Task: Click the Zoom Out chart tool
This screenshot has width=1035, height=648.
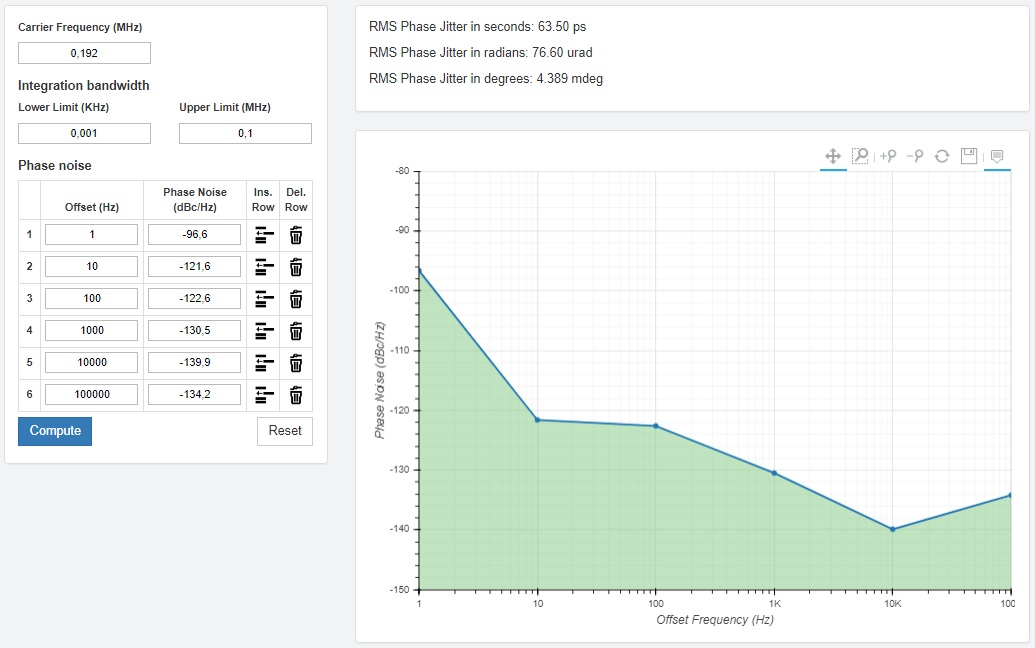Action: pyautogui.click(x=915, y=156)
